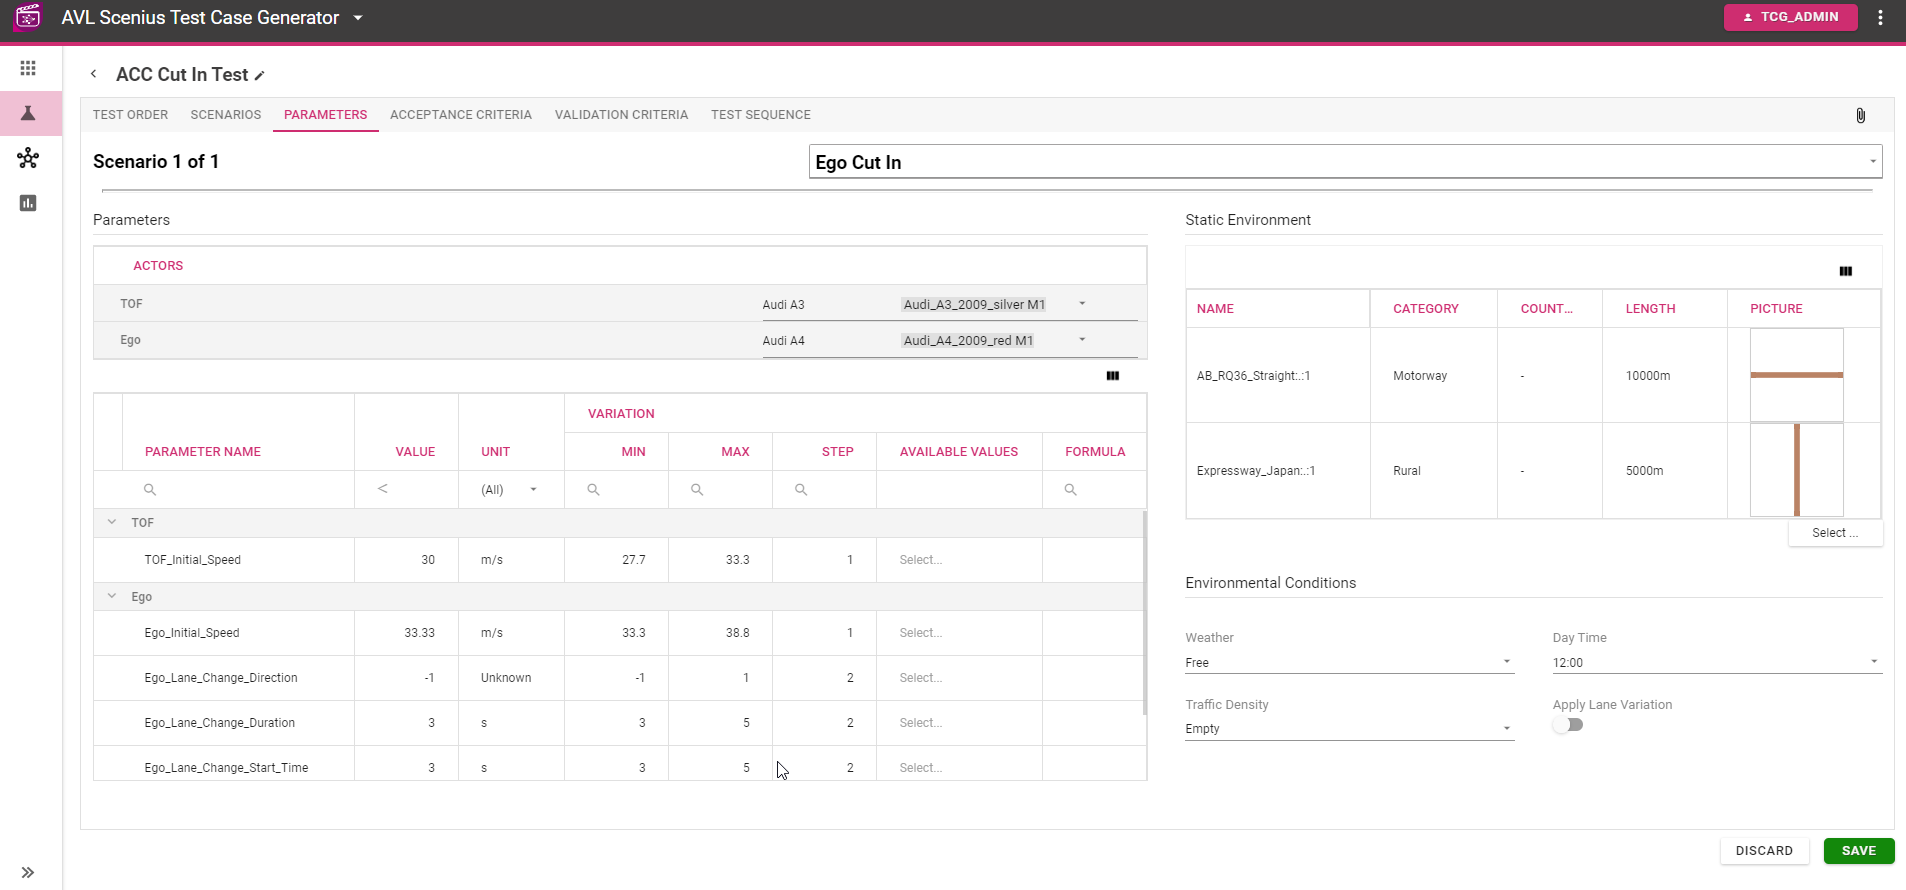
Task: Toggle the Apply Lane Variation switch
Action: [x=1568, y=725]
